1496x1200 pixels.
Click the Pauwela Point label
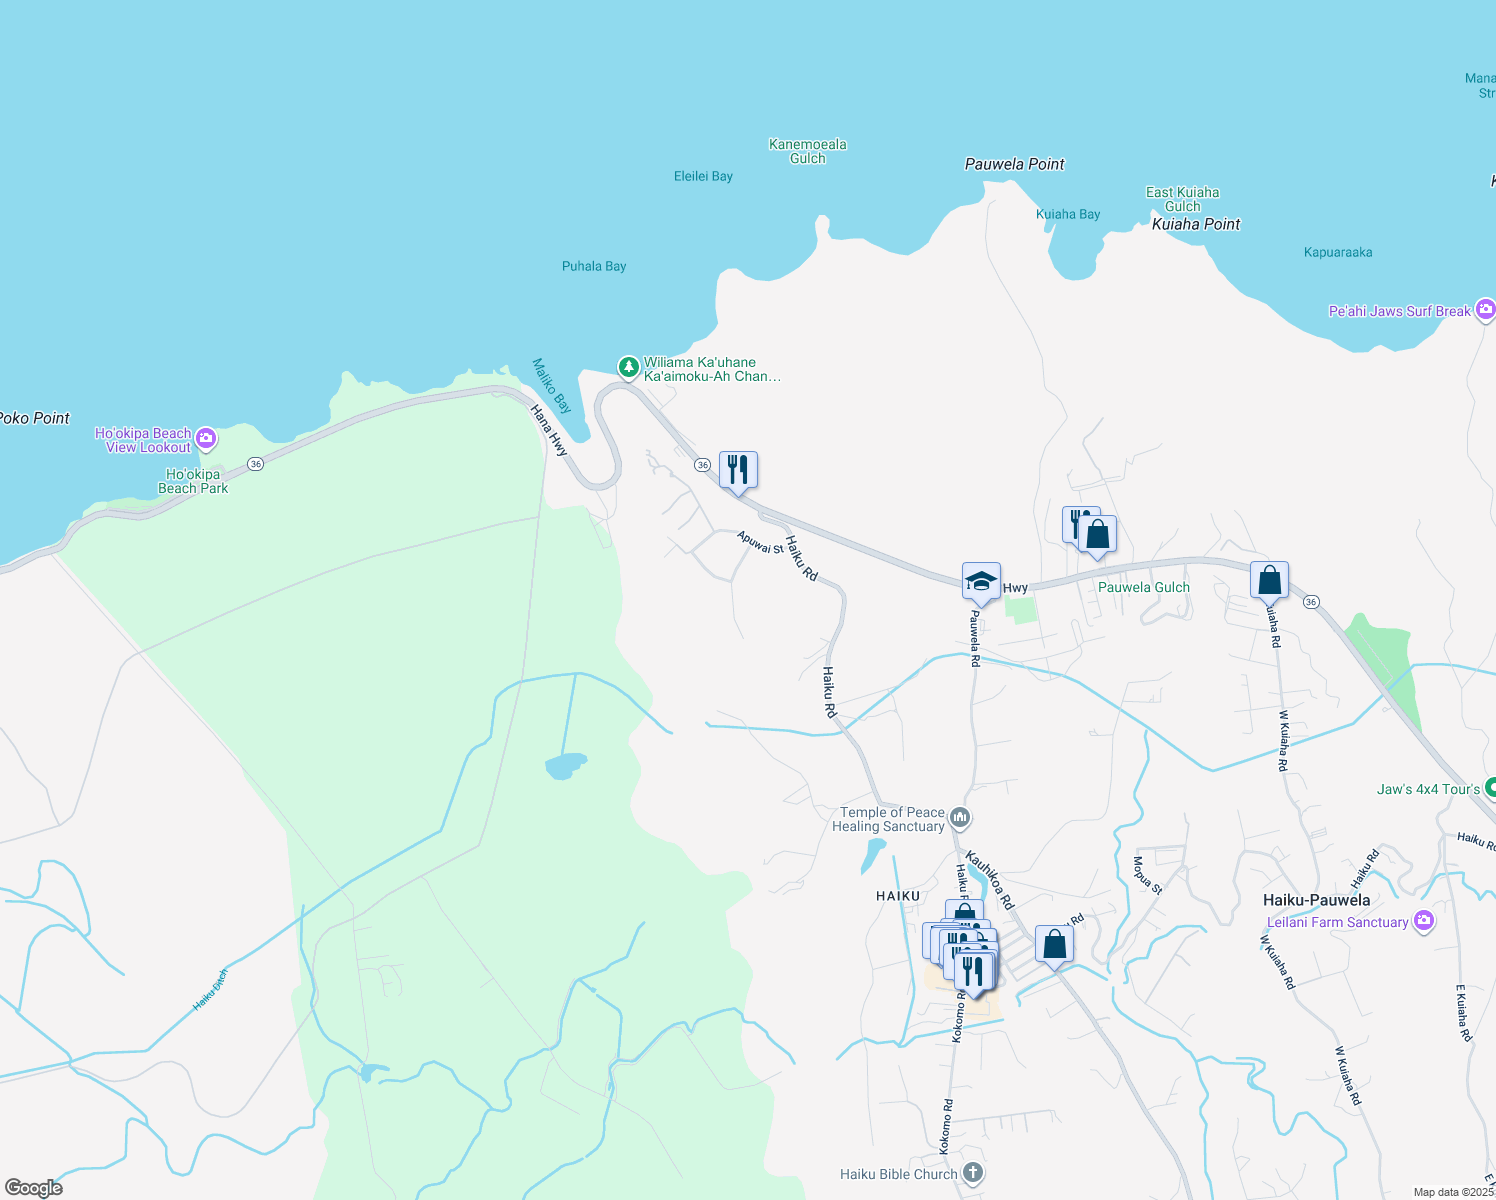(x=1014, y=164)
